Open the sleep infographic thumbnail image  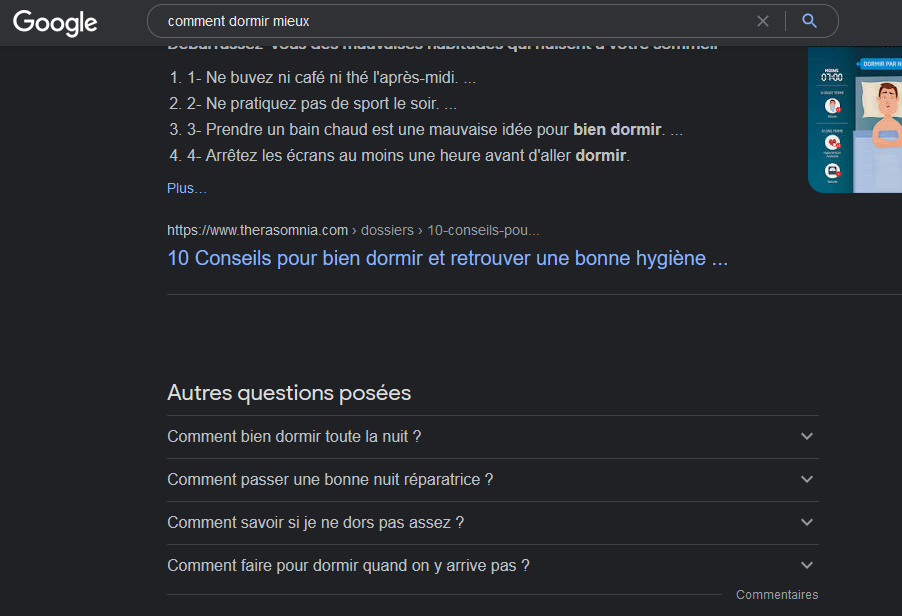click(855, 120)
